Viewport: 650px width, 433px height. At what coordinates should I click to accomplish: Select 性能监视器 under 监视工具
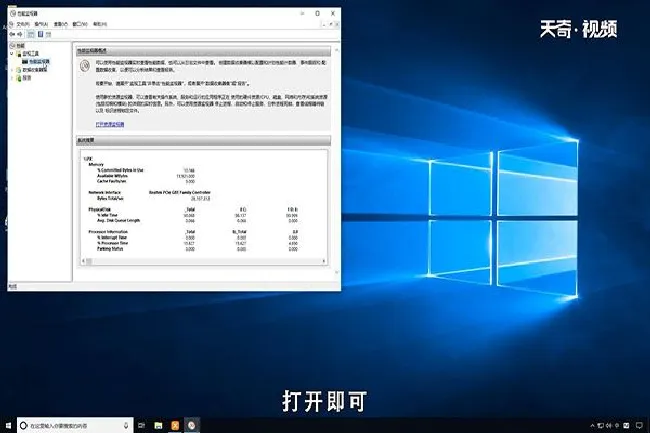36,61
